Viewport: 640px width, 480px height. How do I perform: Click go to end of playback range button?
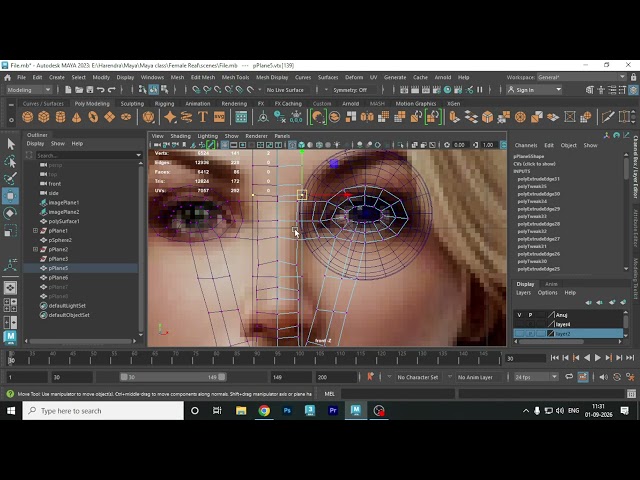tap(630, 358)
